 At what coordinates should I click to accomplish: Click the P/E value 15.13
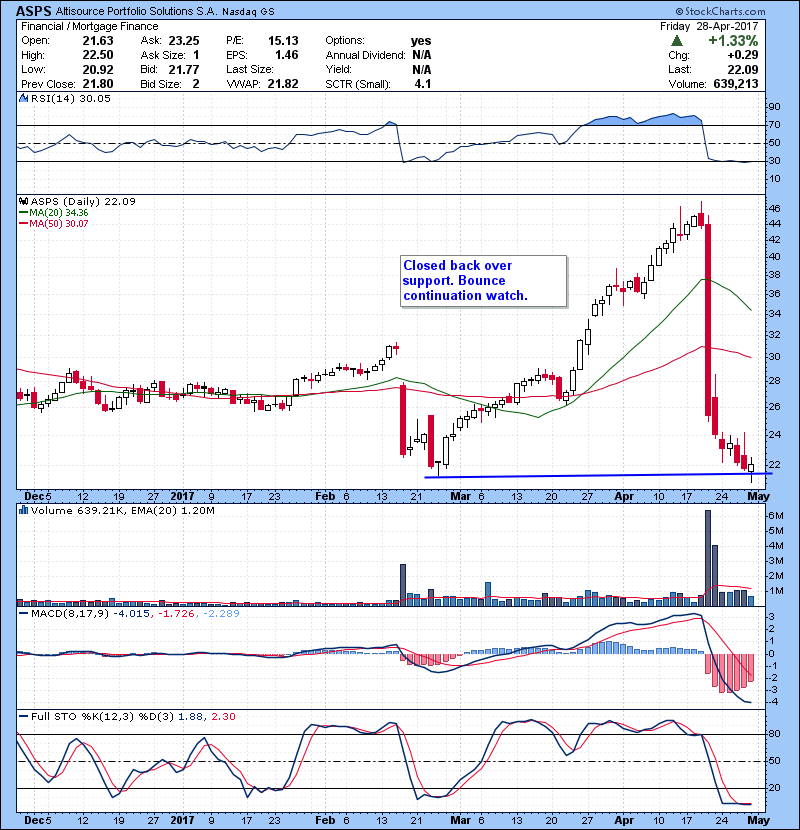coord(283,41)
